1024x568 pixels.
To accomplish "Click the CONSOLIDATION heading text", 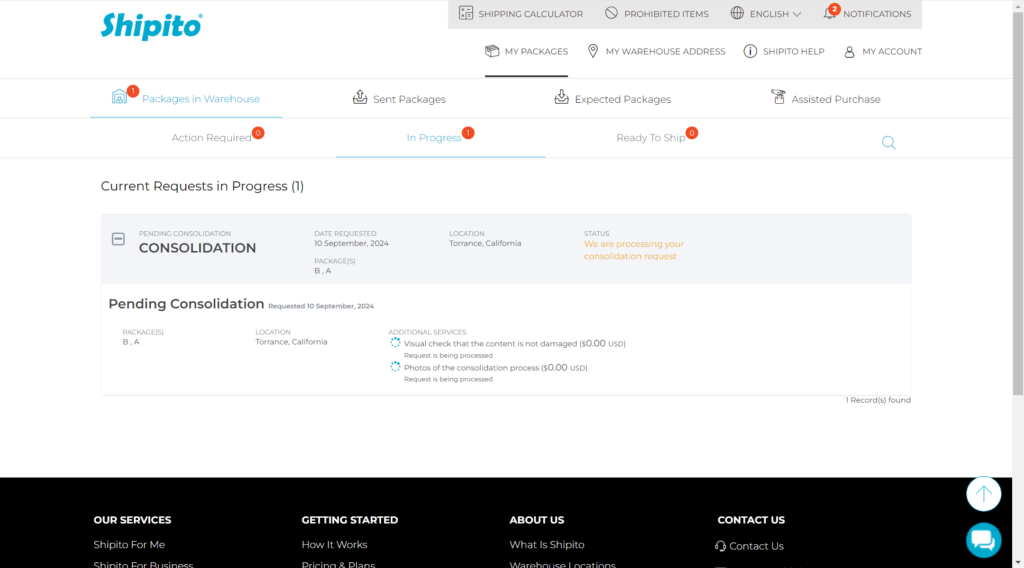I will click(197, 248).
